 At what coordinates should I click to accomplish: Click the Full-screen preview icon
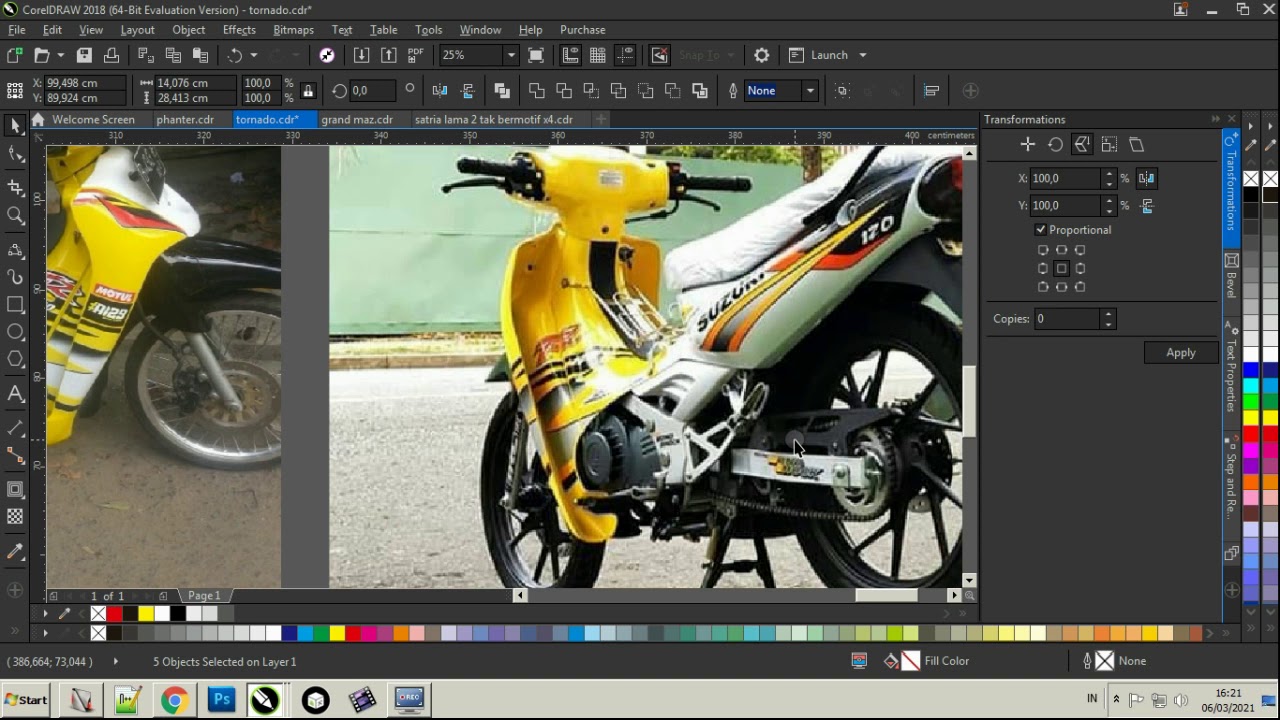coord(536,55)
